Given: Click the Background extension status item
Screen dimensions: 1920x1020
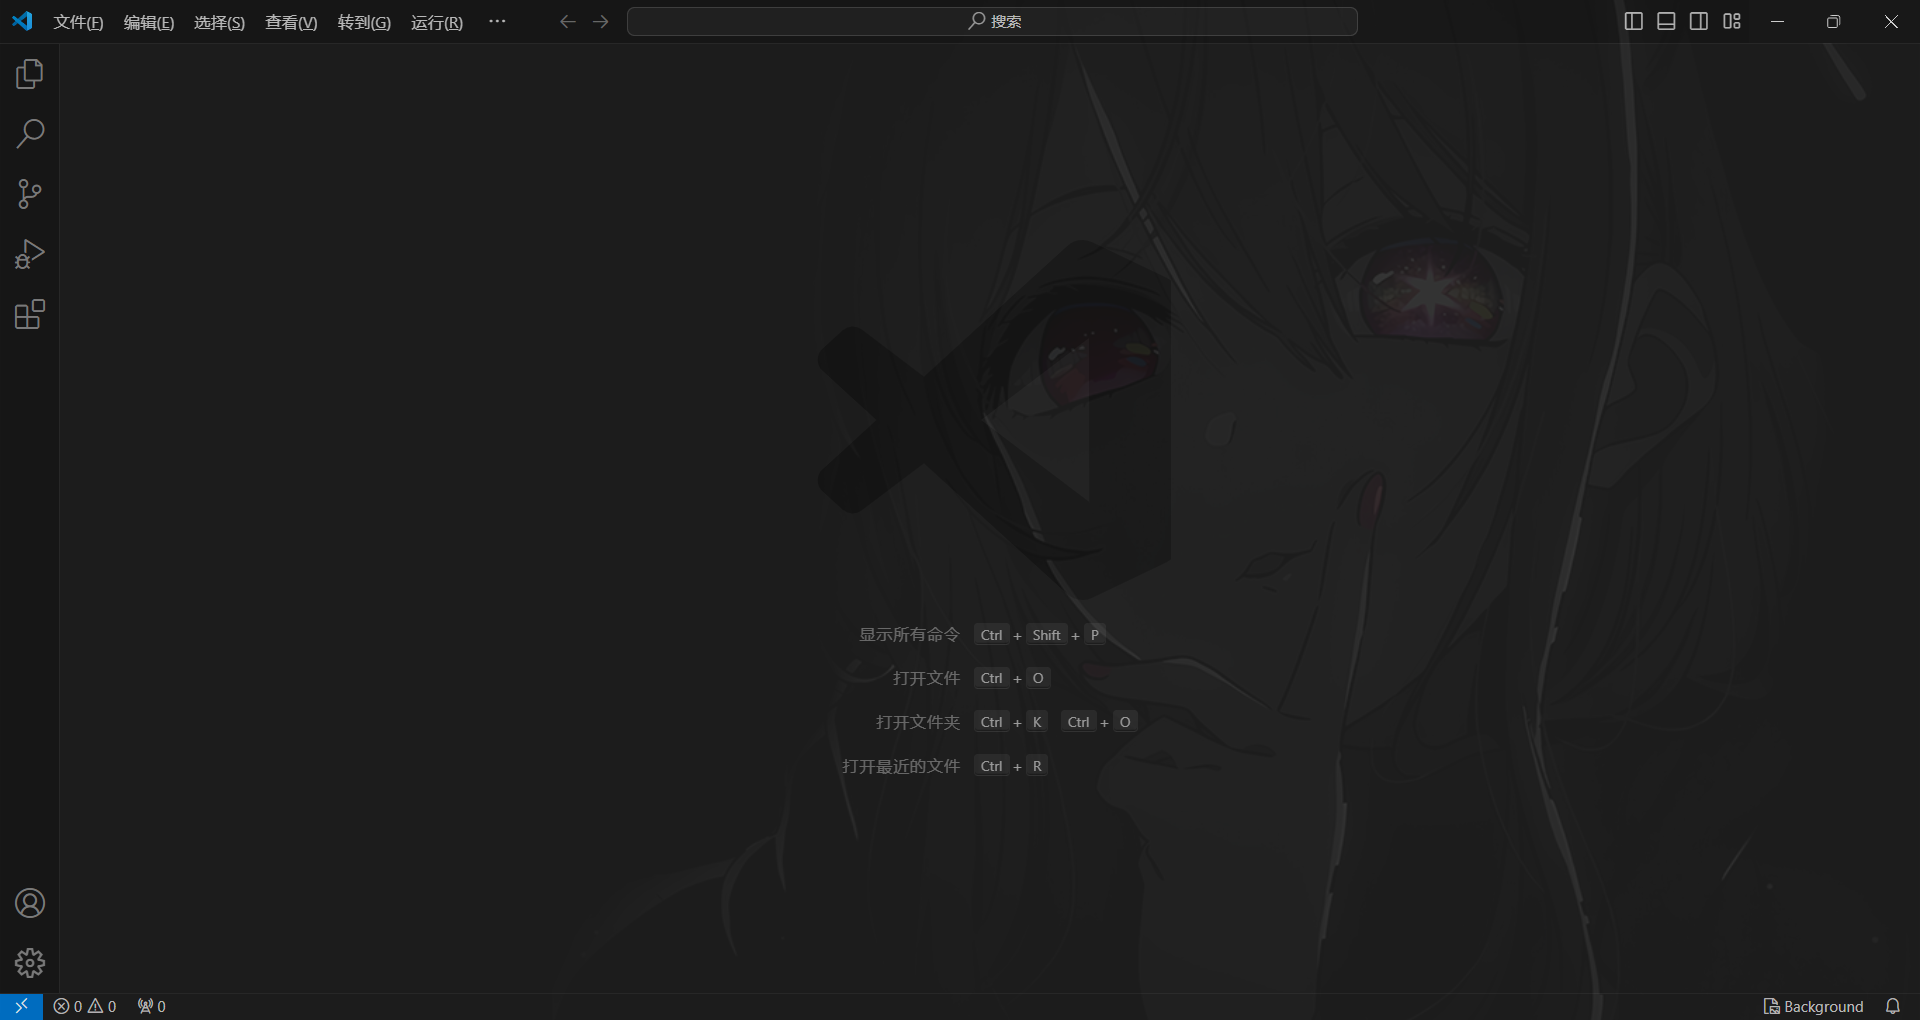Looking at the screenshot, I should (x=1814, y=1006).
